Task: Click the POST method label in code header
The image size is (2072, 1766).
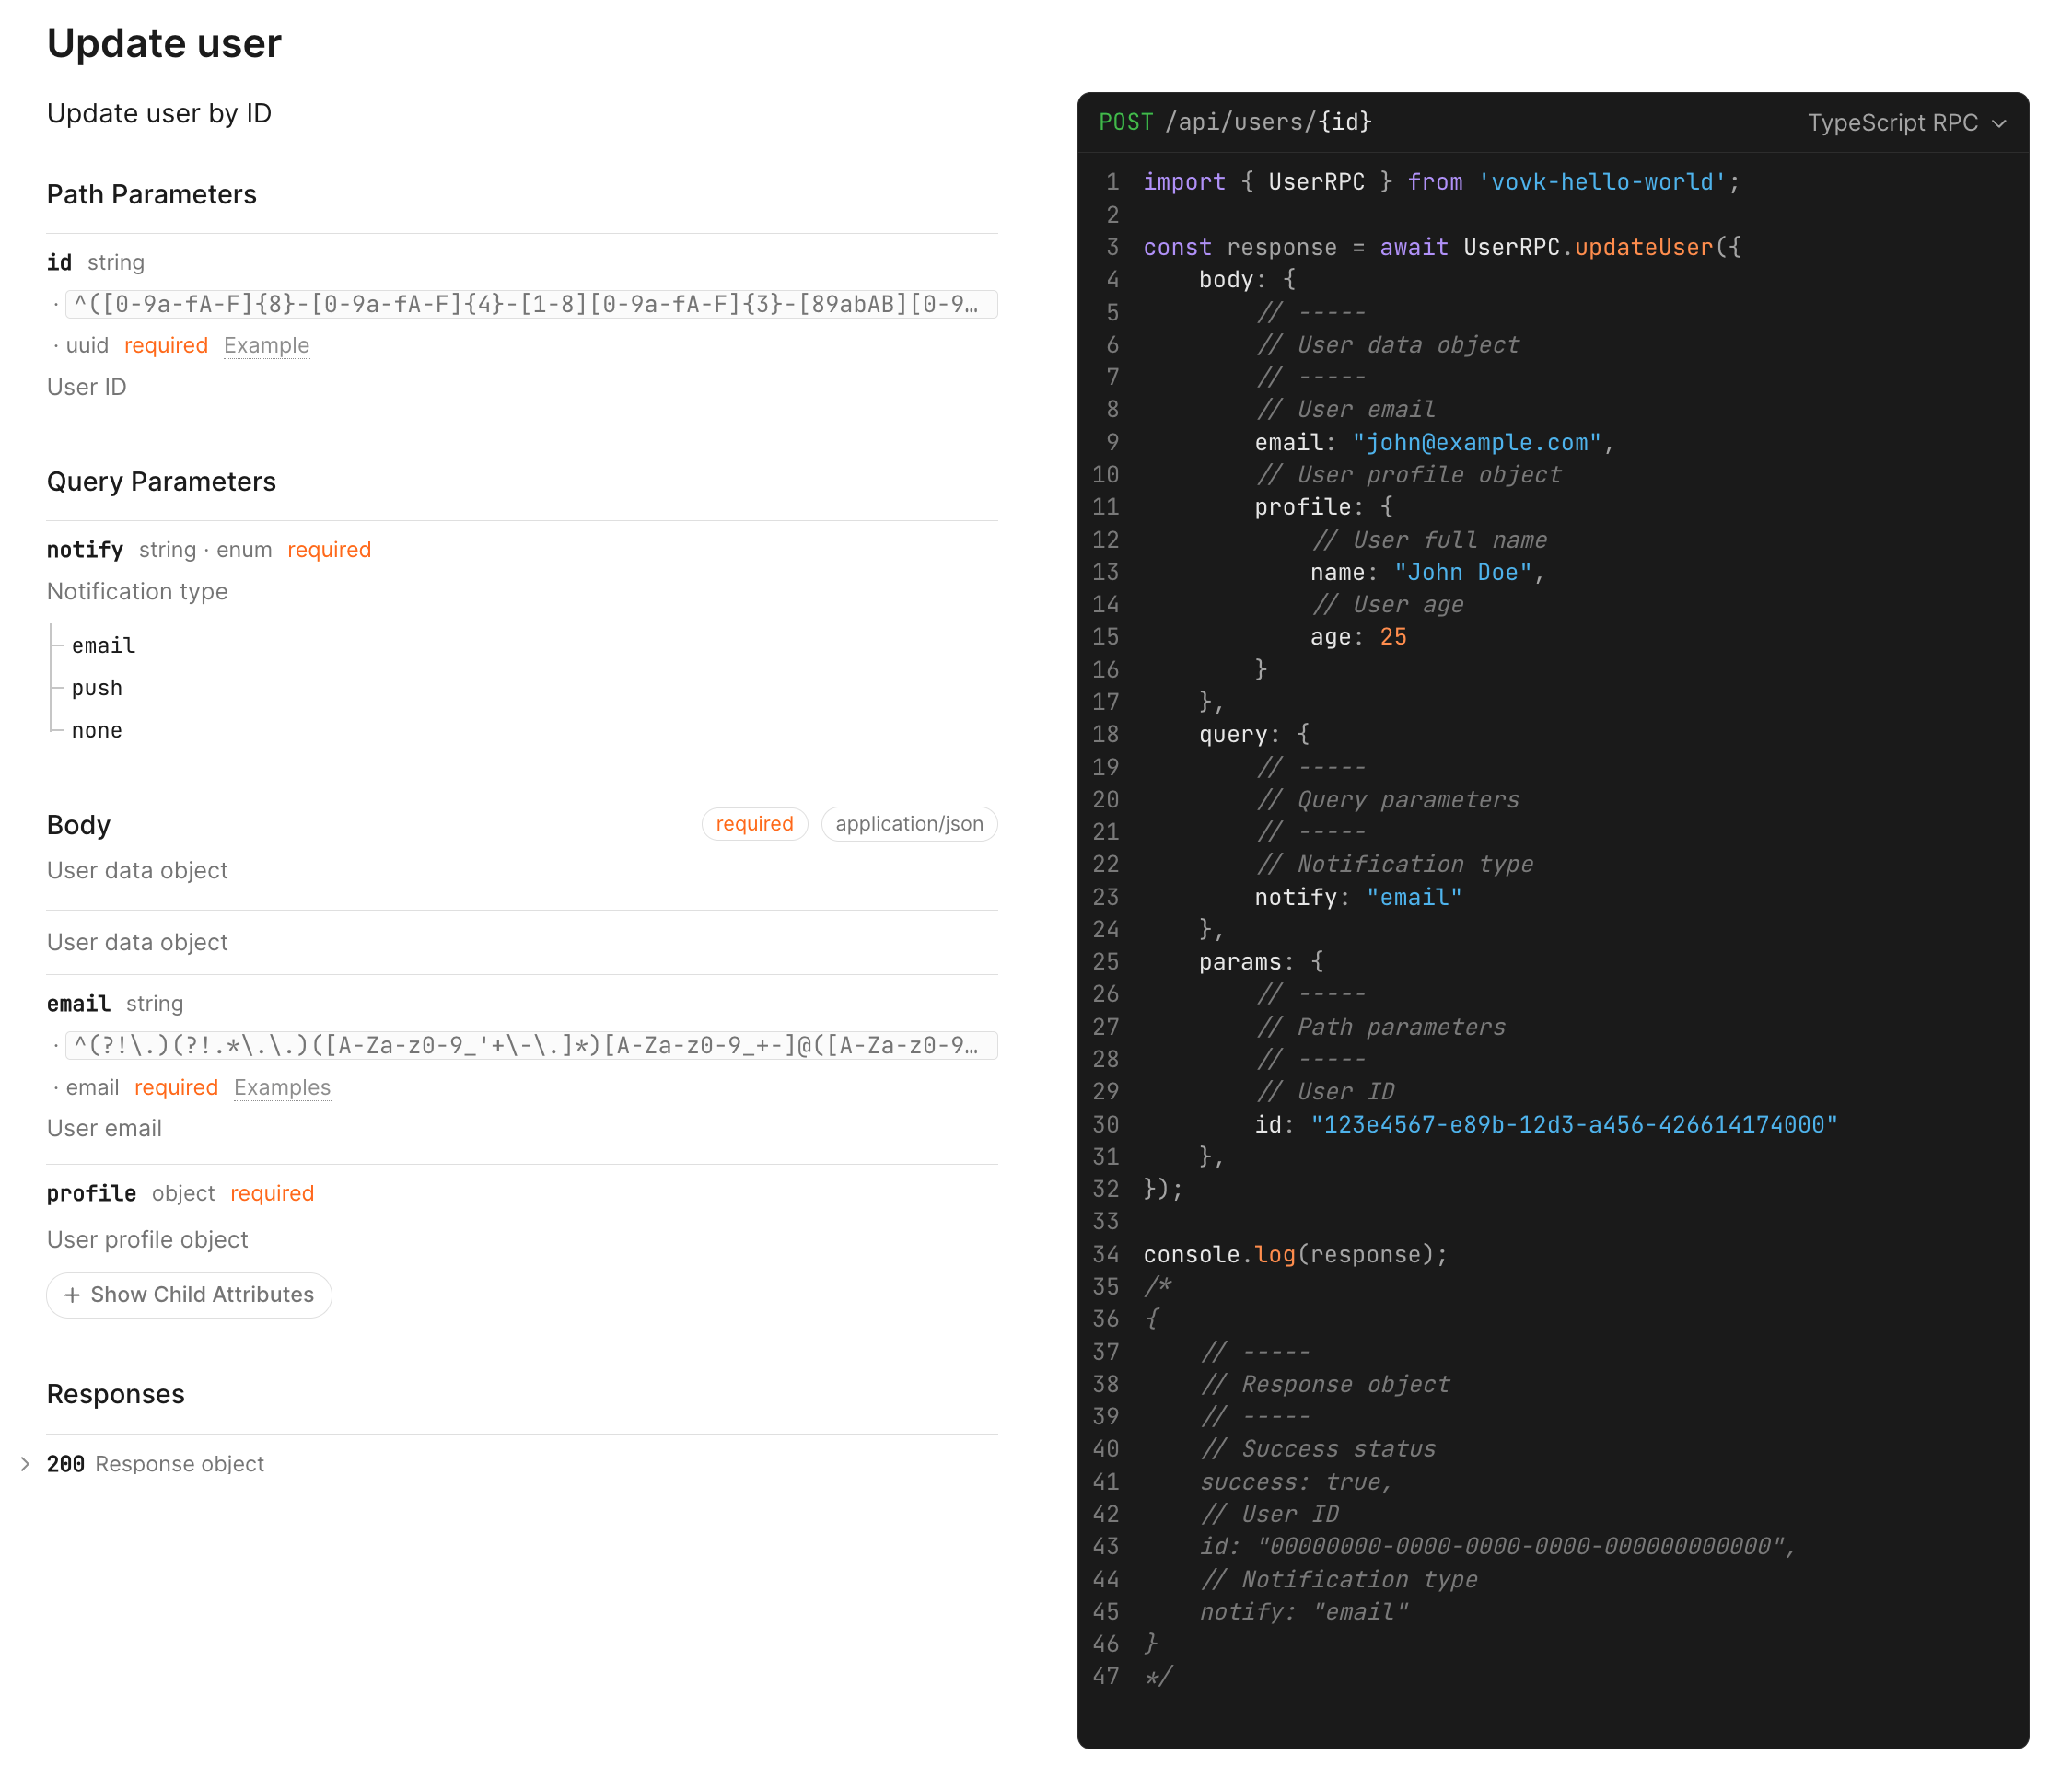Action: [x=1125, y=122]
